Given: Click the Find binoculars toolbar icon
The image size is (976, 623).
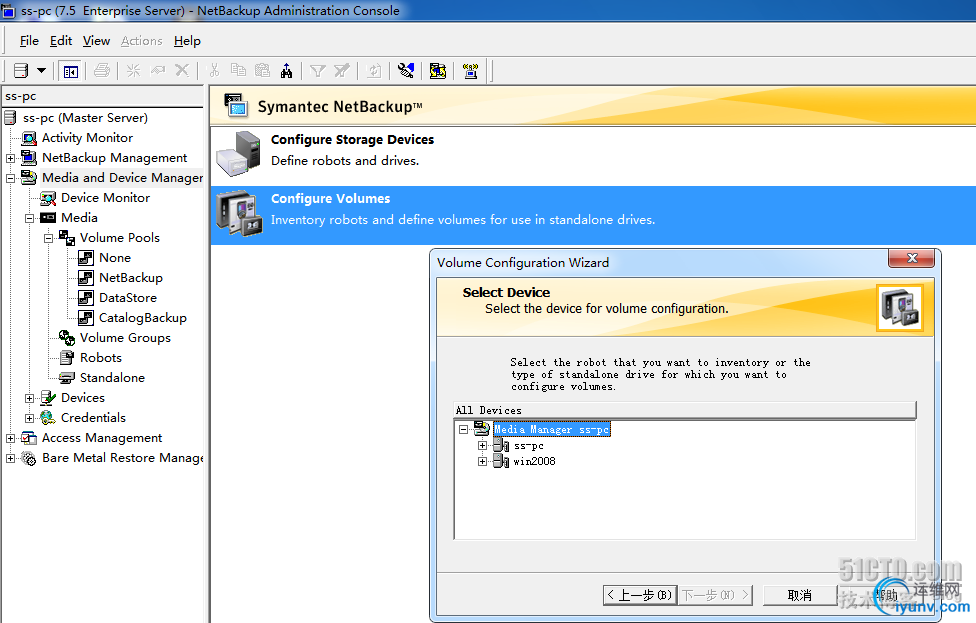Looking at the screenshot, I should pyautogui.click(x=286, y=71).
